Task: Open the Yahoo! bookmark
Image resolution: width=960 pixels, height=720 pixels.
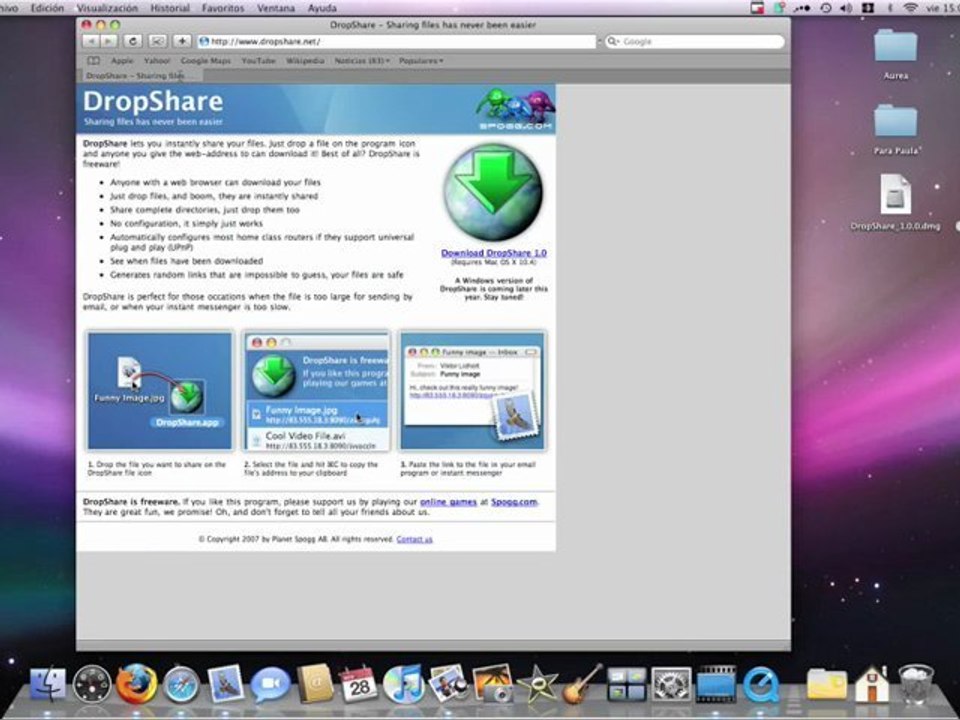Action: pyautogui.click(x=157, y=61)
